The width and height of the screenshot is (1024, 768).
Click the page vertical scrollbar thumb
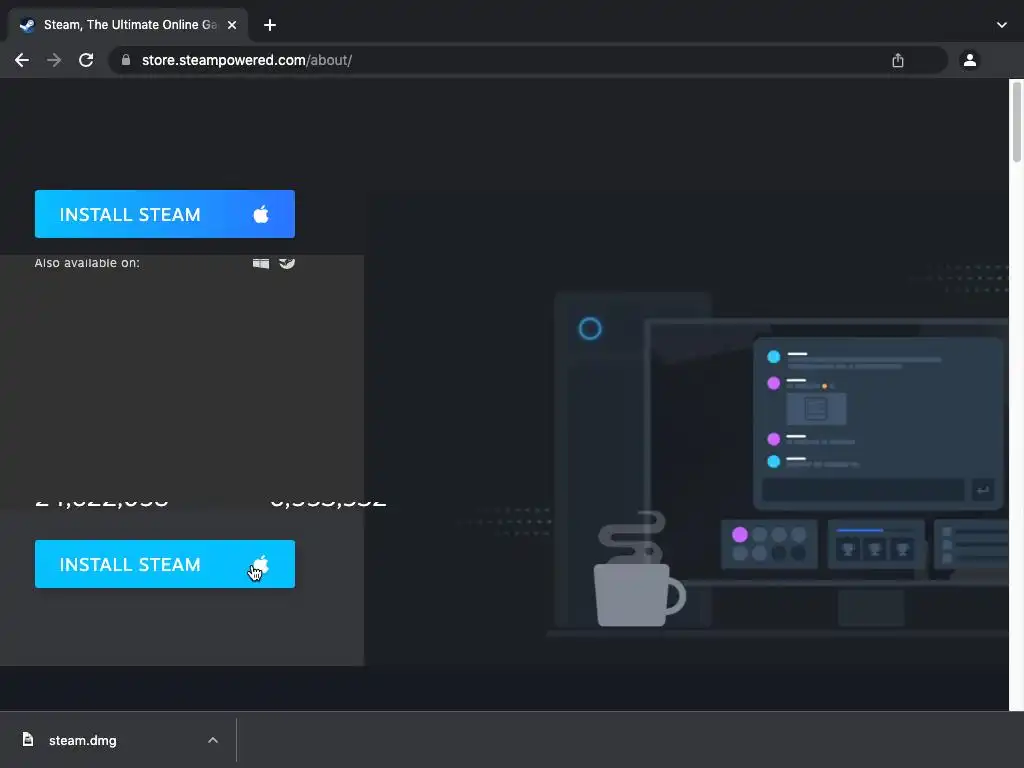pyautogui.click(x=1017, y=121)
